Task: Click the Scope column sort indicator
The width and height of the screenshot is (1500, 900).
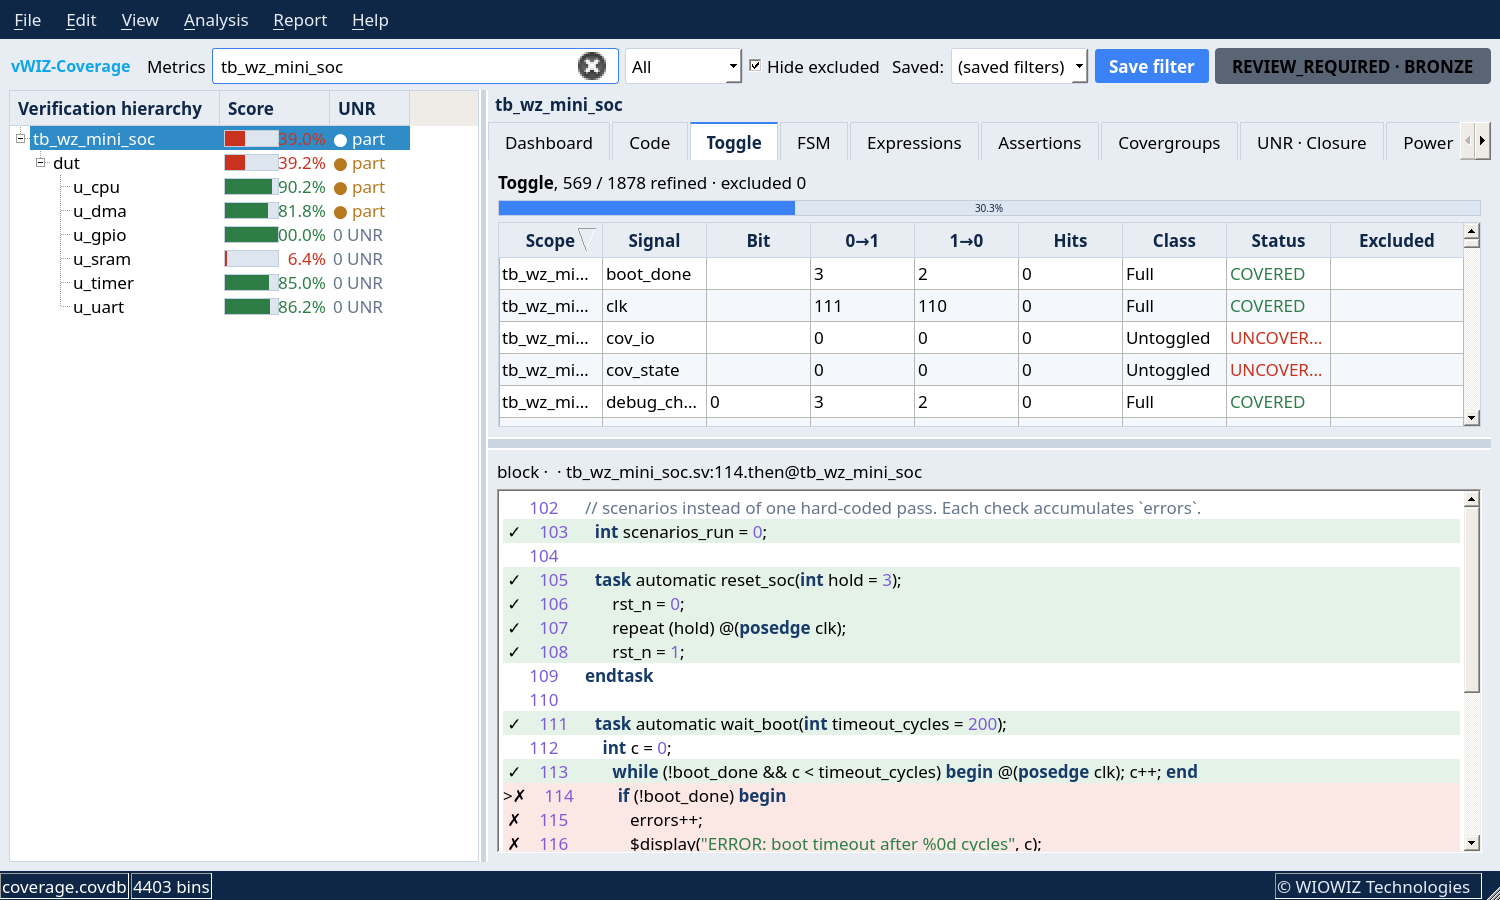Action: click(x=587, y=240)
